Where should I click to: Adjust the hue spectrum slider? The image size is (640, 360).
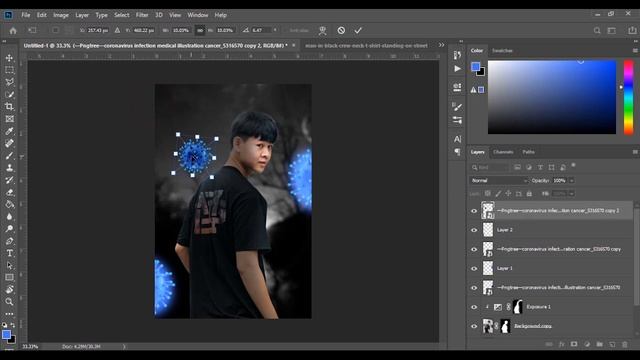[629, 97]
